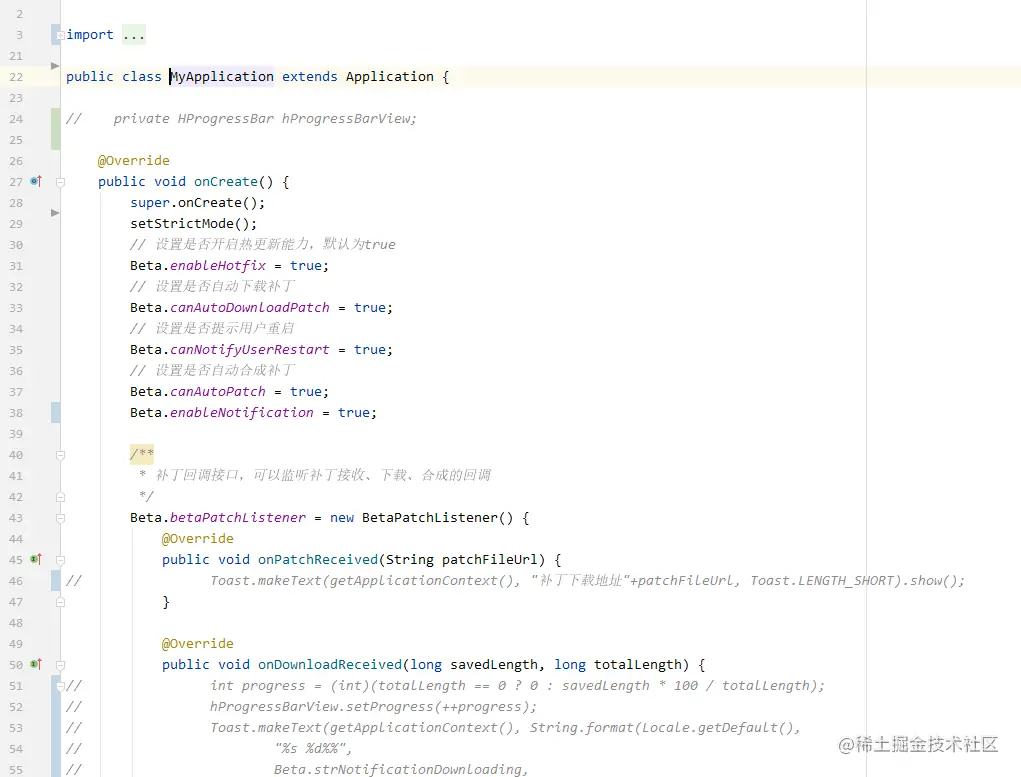The height and width of the screenshot is (777, 1021).
Task: Click the @Override annotation on line 26
Action: (133, 160)
